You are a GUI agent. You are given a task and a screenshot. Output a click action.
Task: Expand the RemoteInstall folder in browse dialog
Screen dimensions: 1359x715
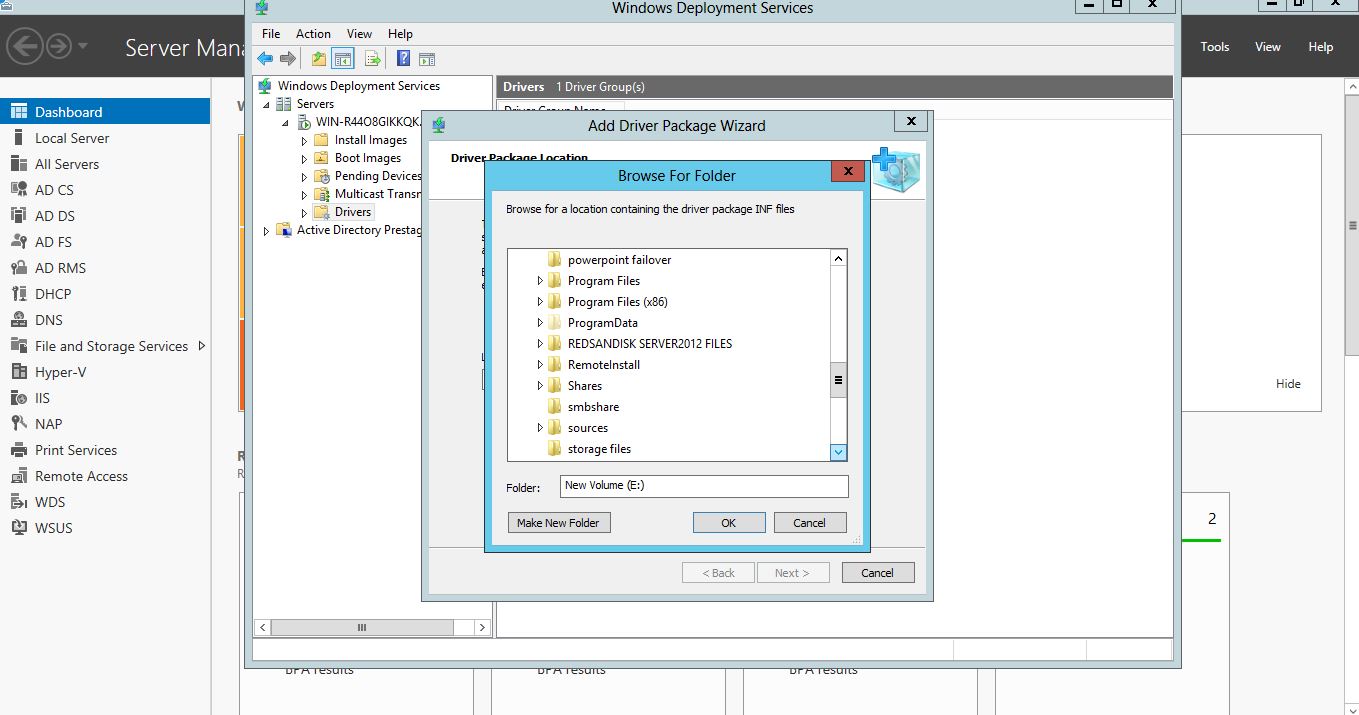(541, 365)
